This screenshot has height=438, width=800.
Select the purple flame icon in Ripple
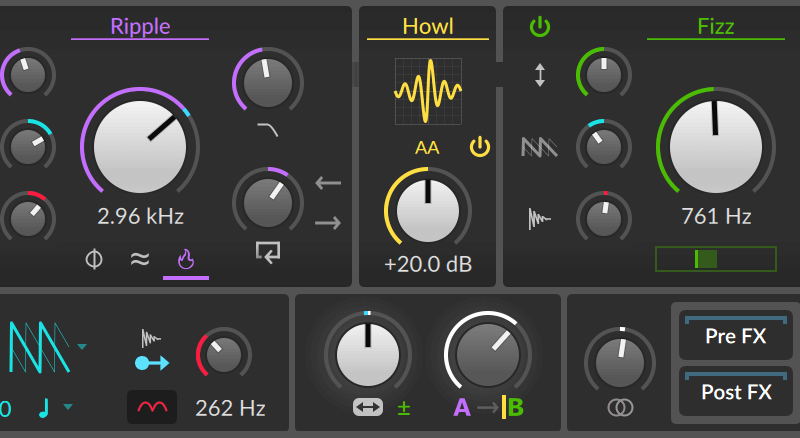(x=186, y=260)
